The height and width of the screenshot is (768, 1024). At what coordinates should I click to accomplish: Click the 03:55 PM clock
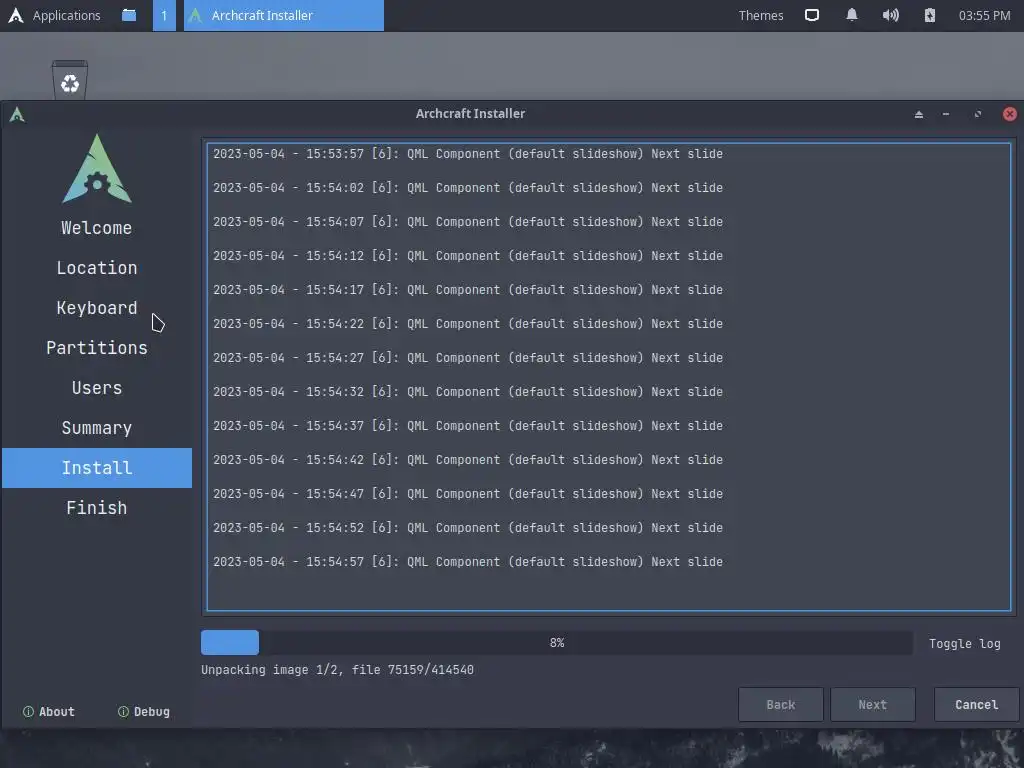984,15
